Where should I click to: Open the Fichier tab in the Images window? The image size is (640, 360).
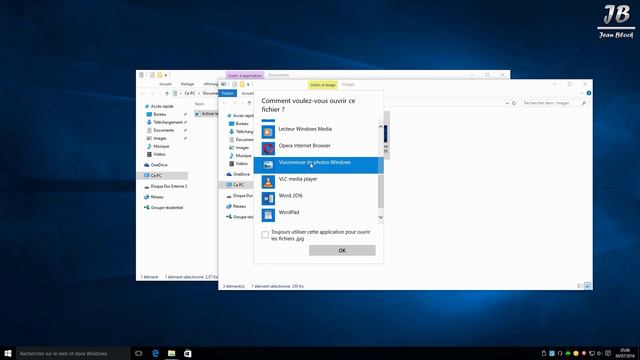pos(227,93)
